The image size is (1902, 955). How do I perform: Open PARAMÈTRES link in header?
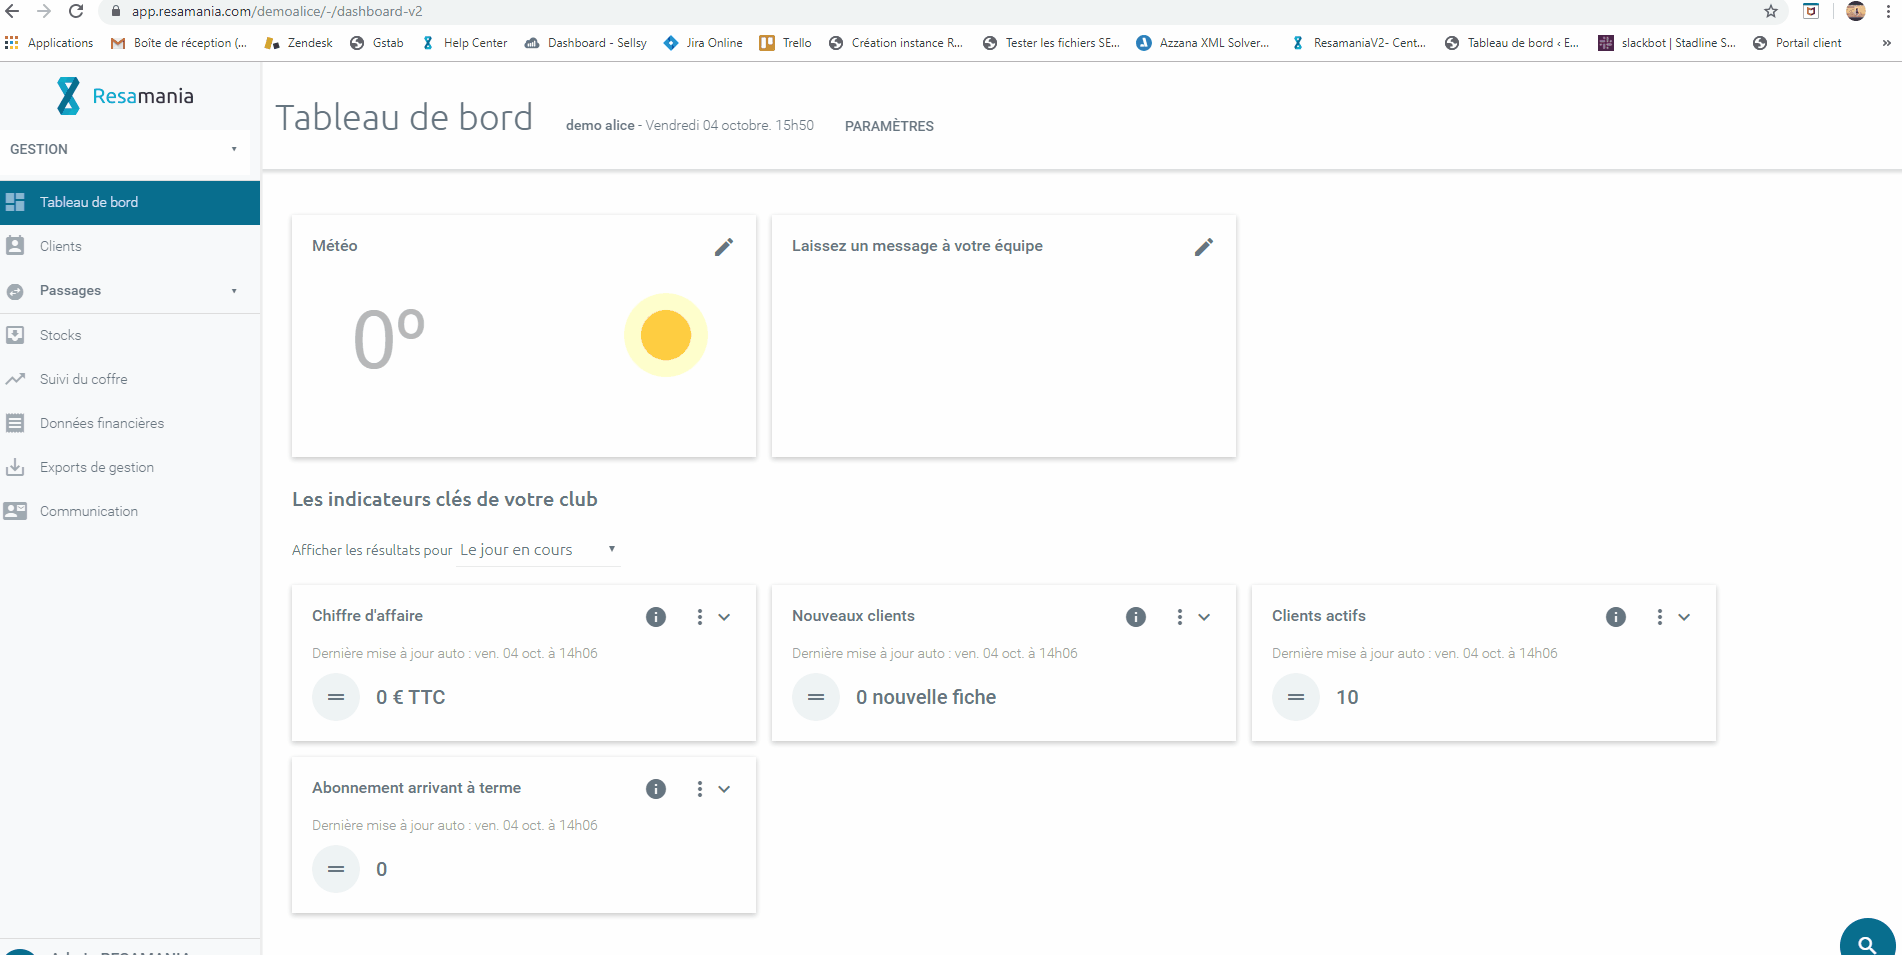pyautogui.click(x=889, y=126)
